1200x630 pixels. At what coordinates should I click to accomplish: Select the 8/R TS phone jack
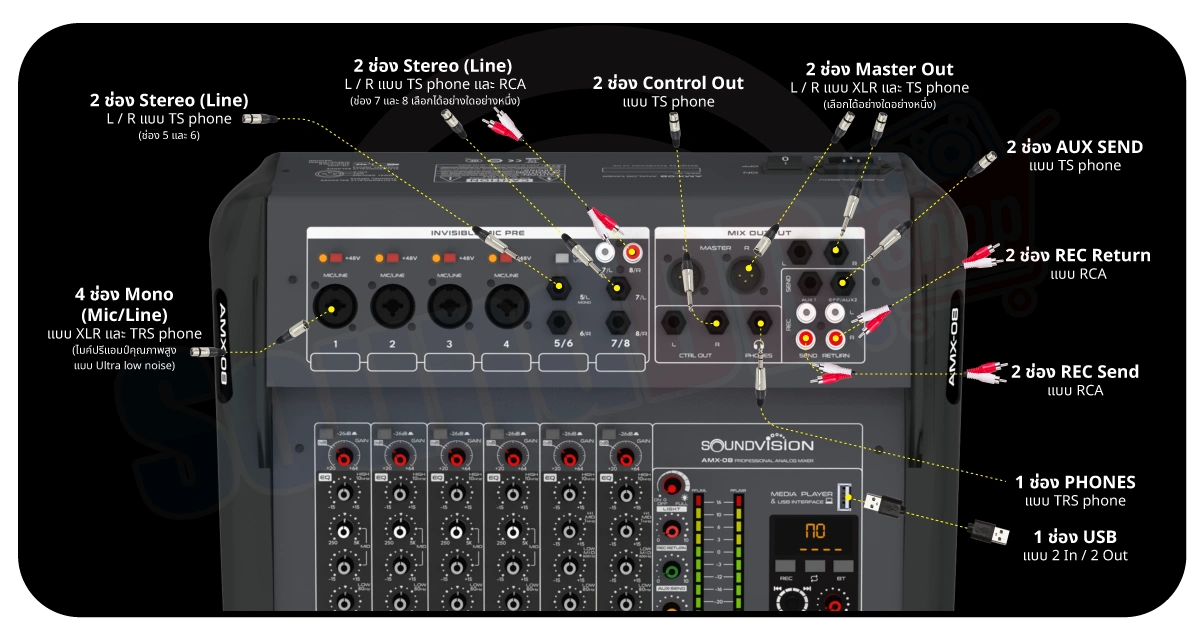[618, 323]
